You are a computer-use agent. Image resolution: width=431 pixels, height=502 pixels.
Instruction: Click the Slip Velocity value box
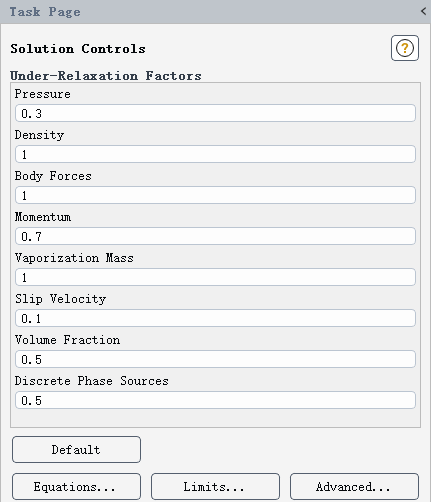pyautogui.click(x=215, y=318)
